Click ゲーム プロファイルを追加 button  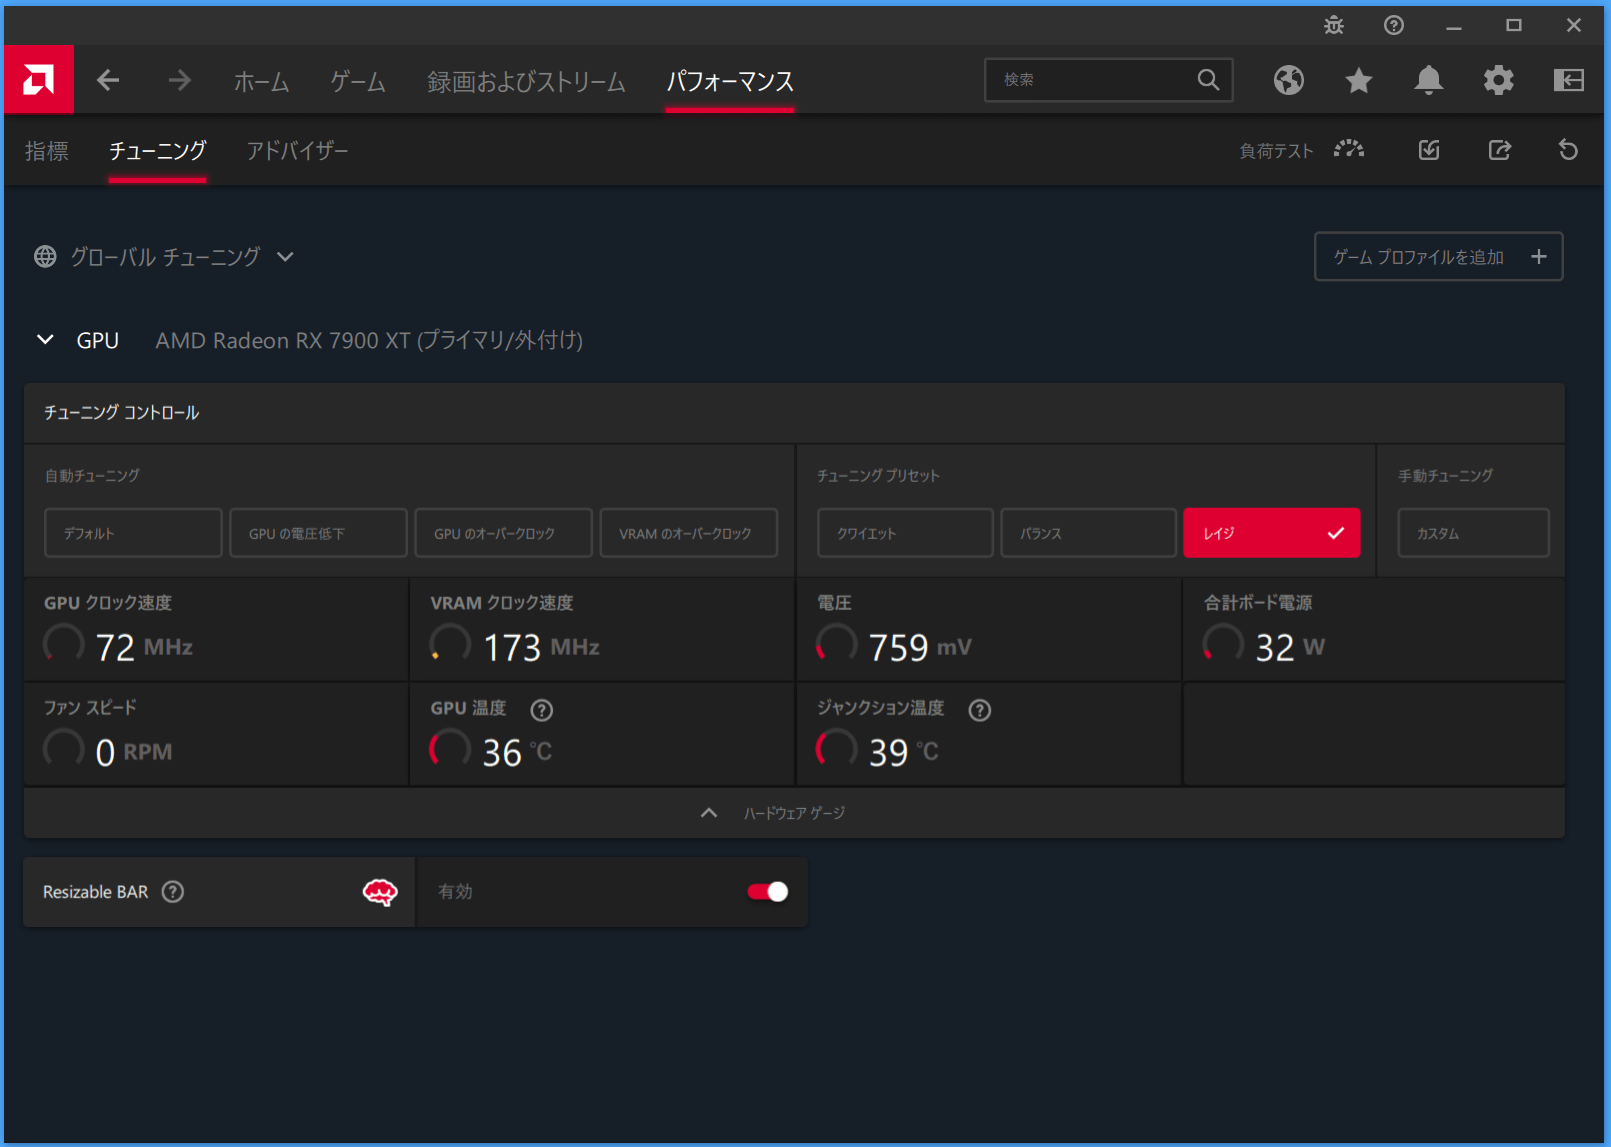(x=1438, y=257)
